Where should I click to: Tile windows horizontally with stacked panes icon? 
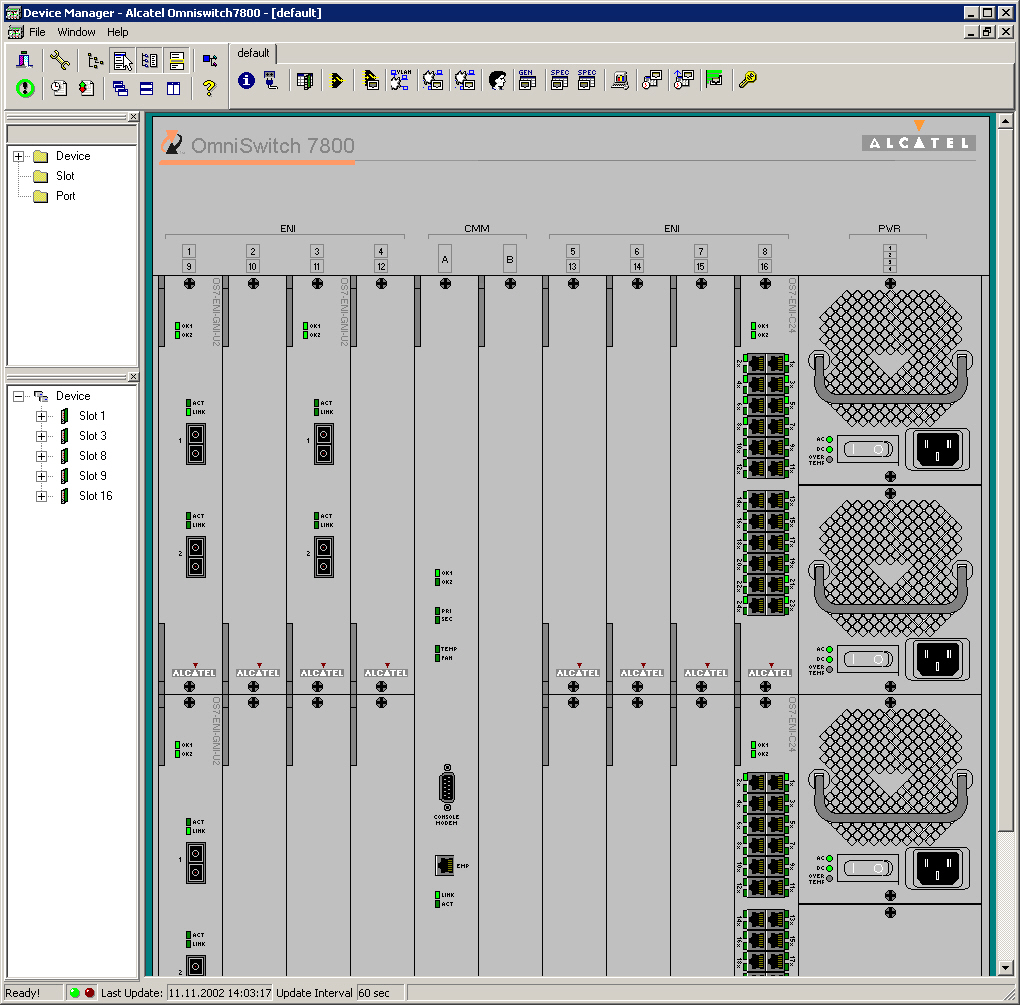(147, 88)
